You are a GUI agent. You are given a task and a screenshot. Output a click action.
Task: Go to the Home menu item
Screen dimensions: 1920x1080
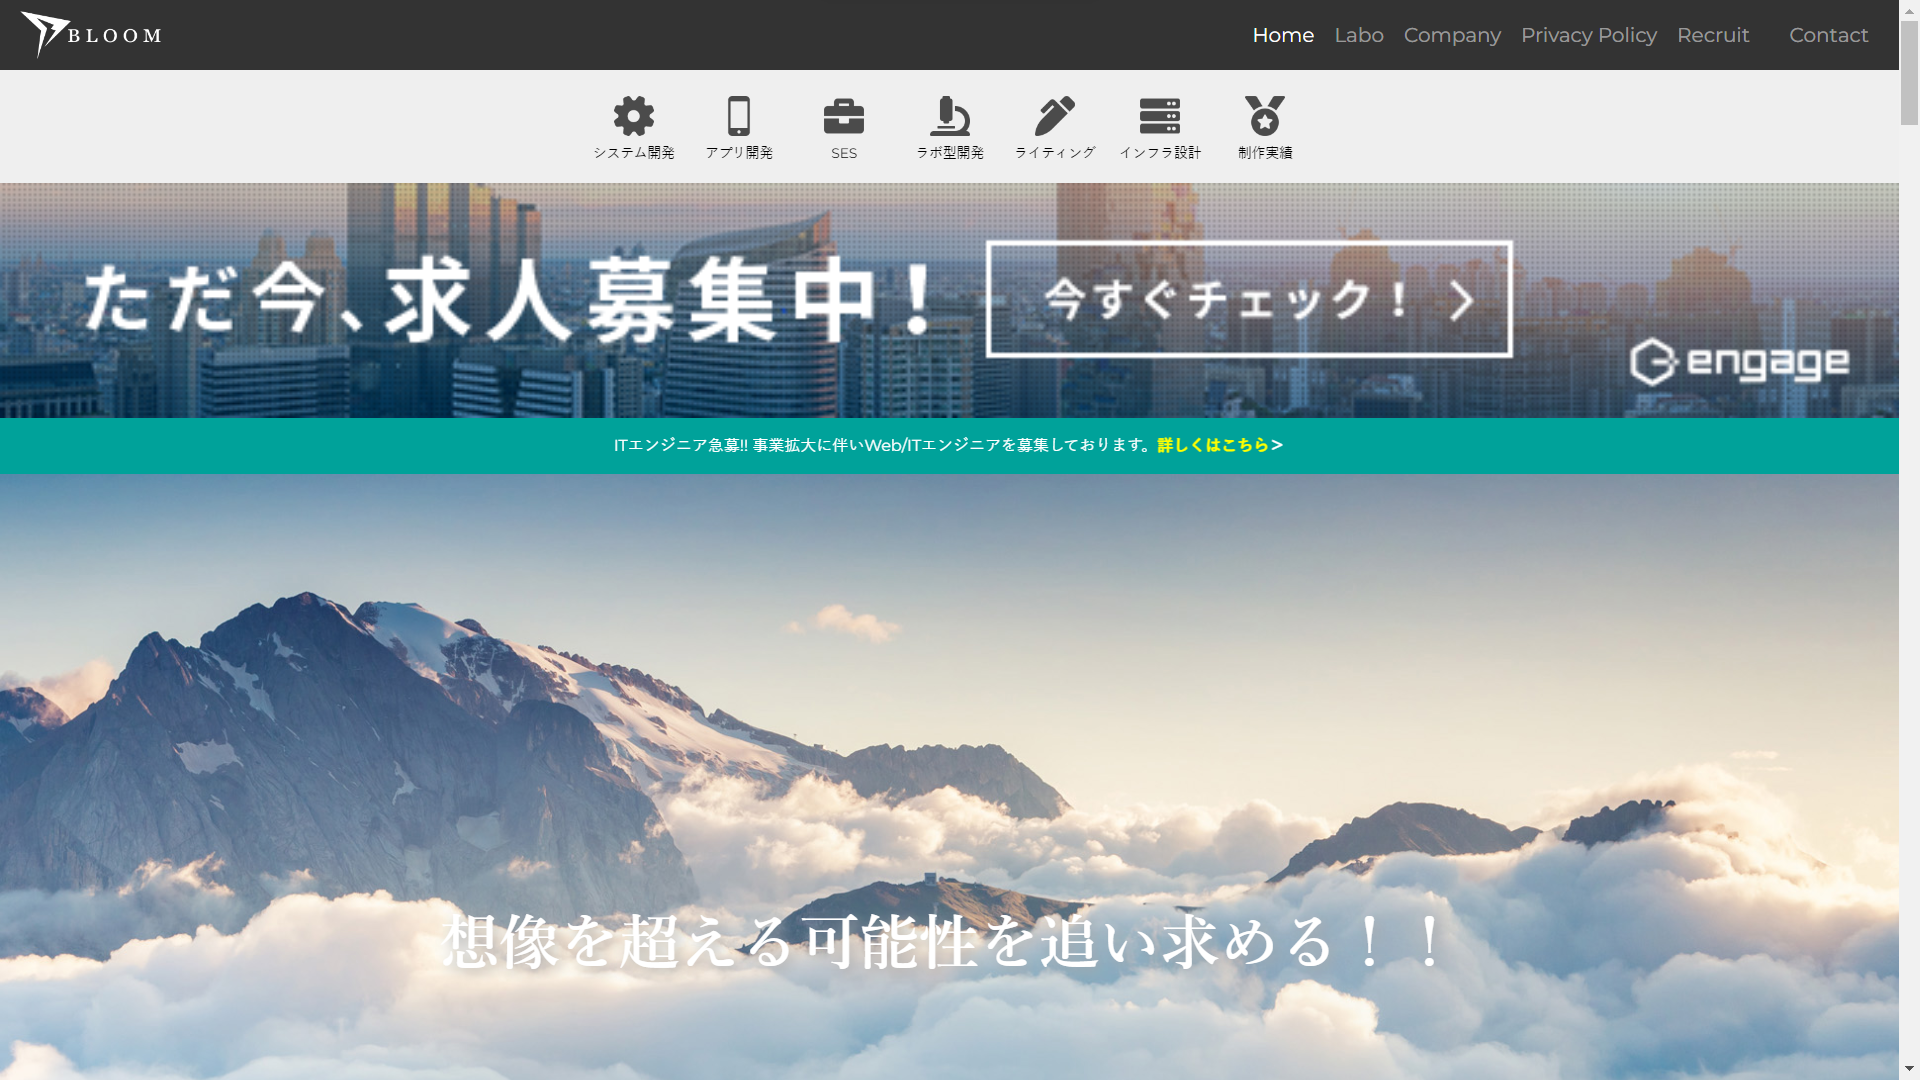pos(1282,35)
